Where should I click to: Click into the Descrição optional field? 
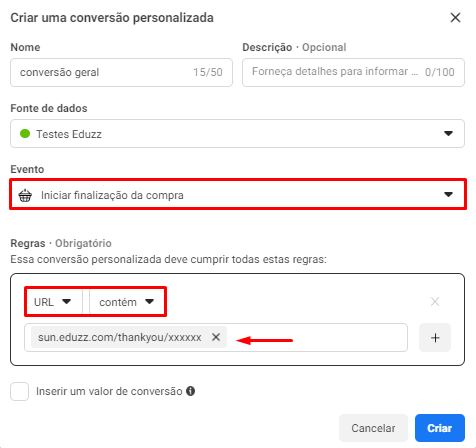[x=353, y=72]
